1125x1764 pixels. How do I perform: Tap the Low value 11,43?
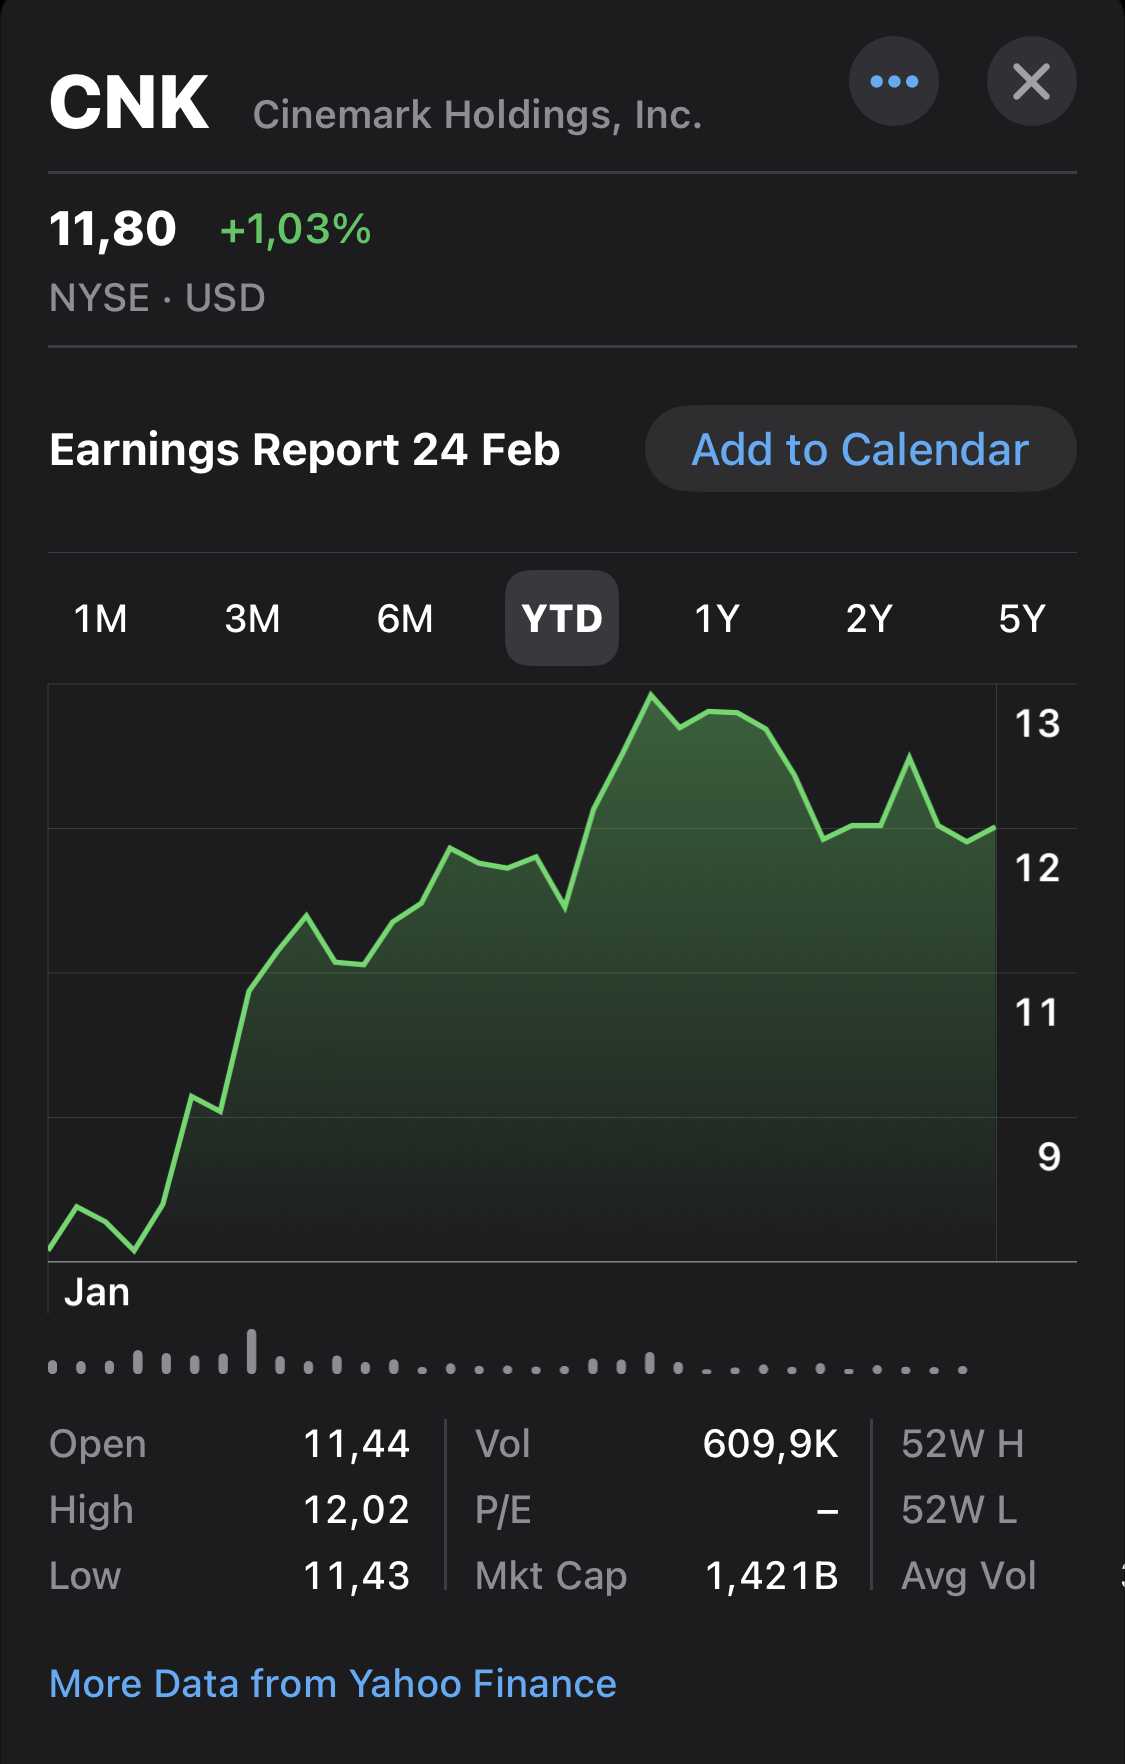(x=357, y=1576)
